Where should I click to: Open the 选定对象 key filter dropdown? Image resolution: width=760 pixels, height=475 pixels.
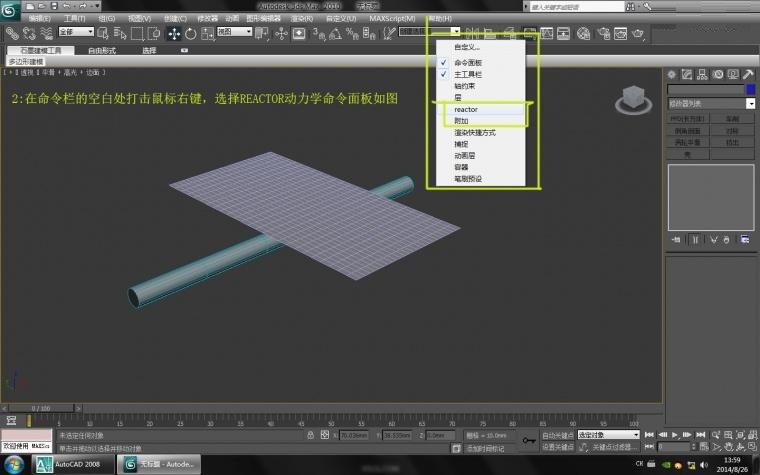(x=608, y=435)
